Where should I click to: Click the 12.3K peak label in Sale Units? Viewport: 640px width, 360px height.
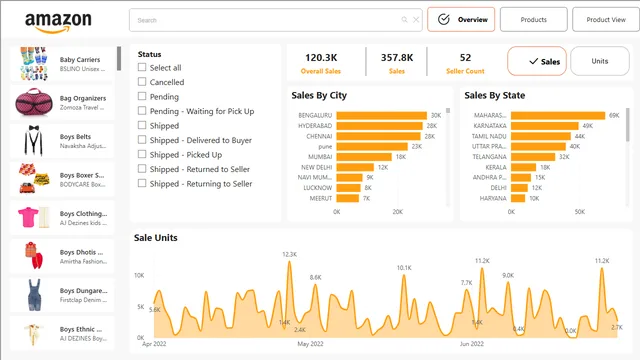(289, 254)
